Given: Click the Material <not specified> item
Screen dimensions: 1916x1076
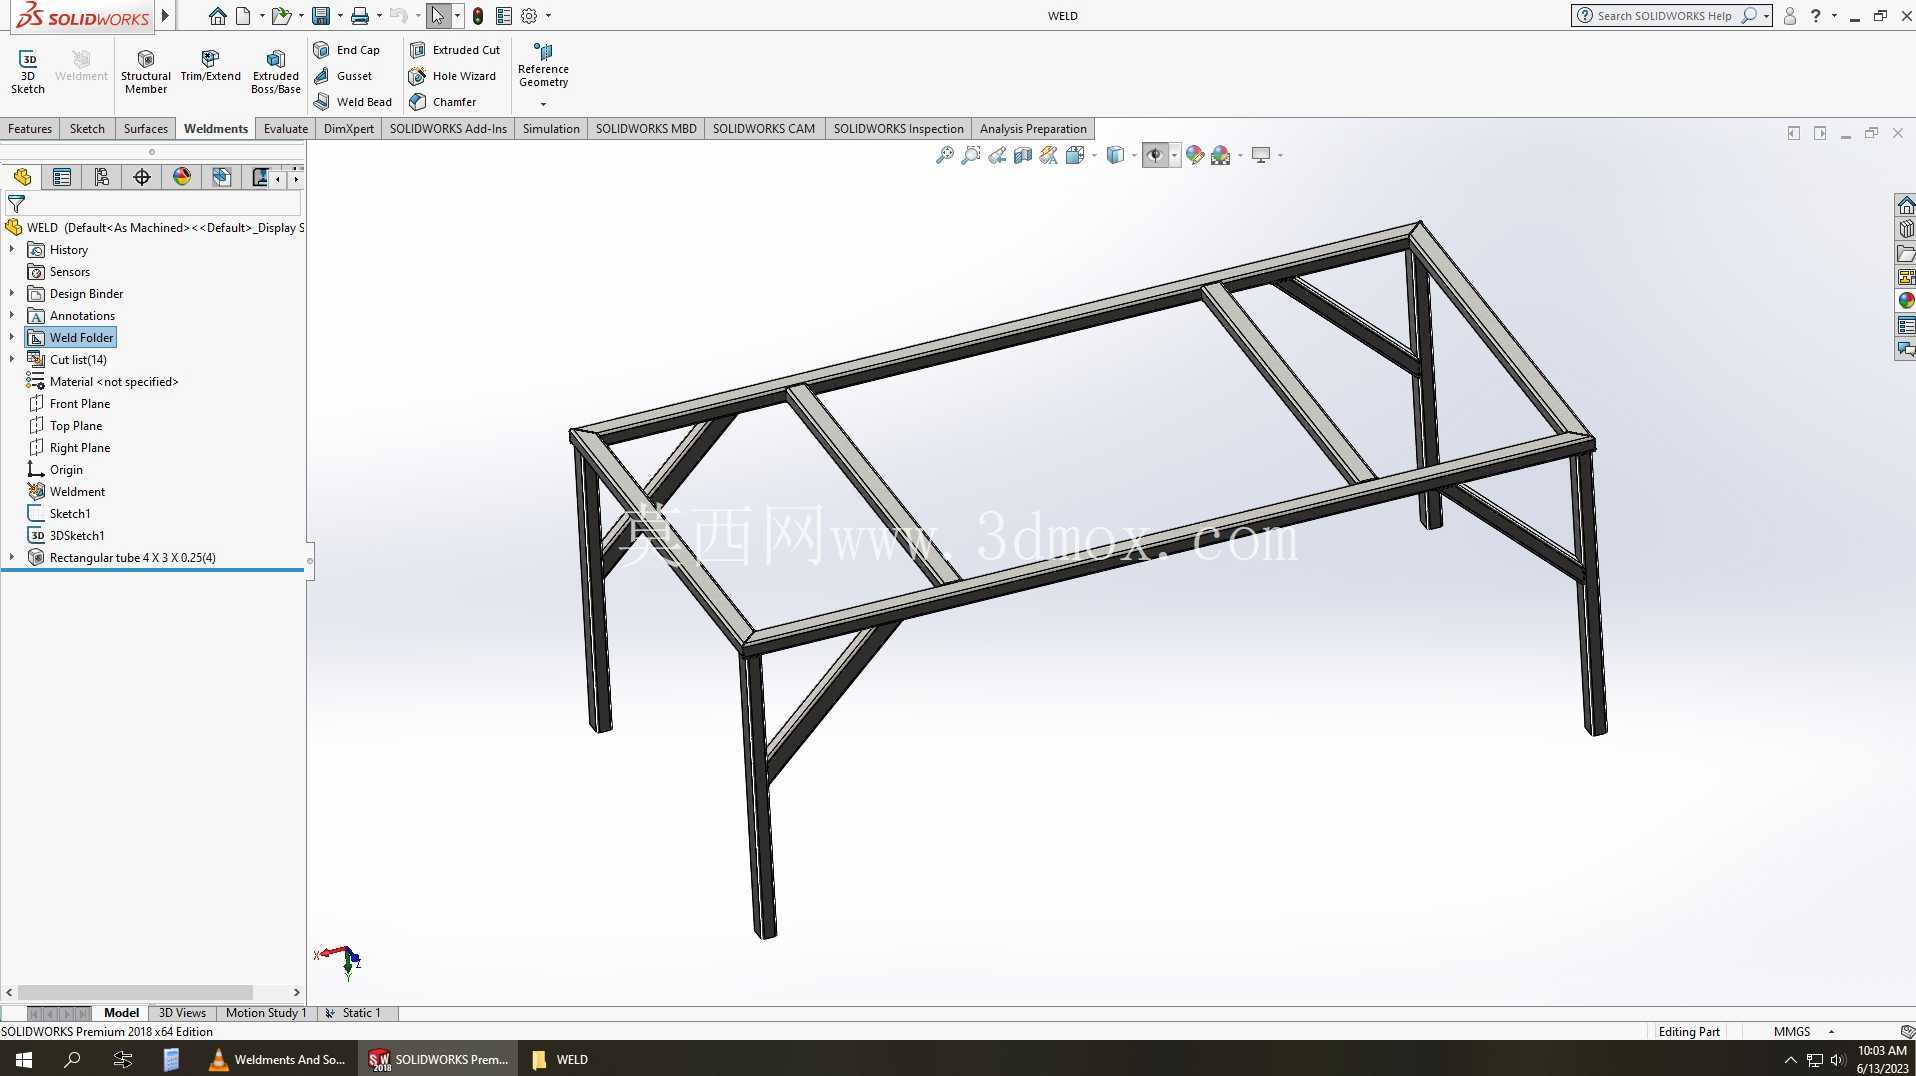Looking at the screenshot, I should (103, 382).
